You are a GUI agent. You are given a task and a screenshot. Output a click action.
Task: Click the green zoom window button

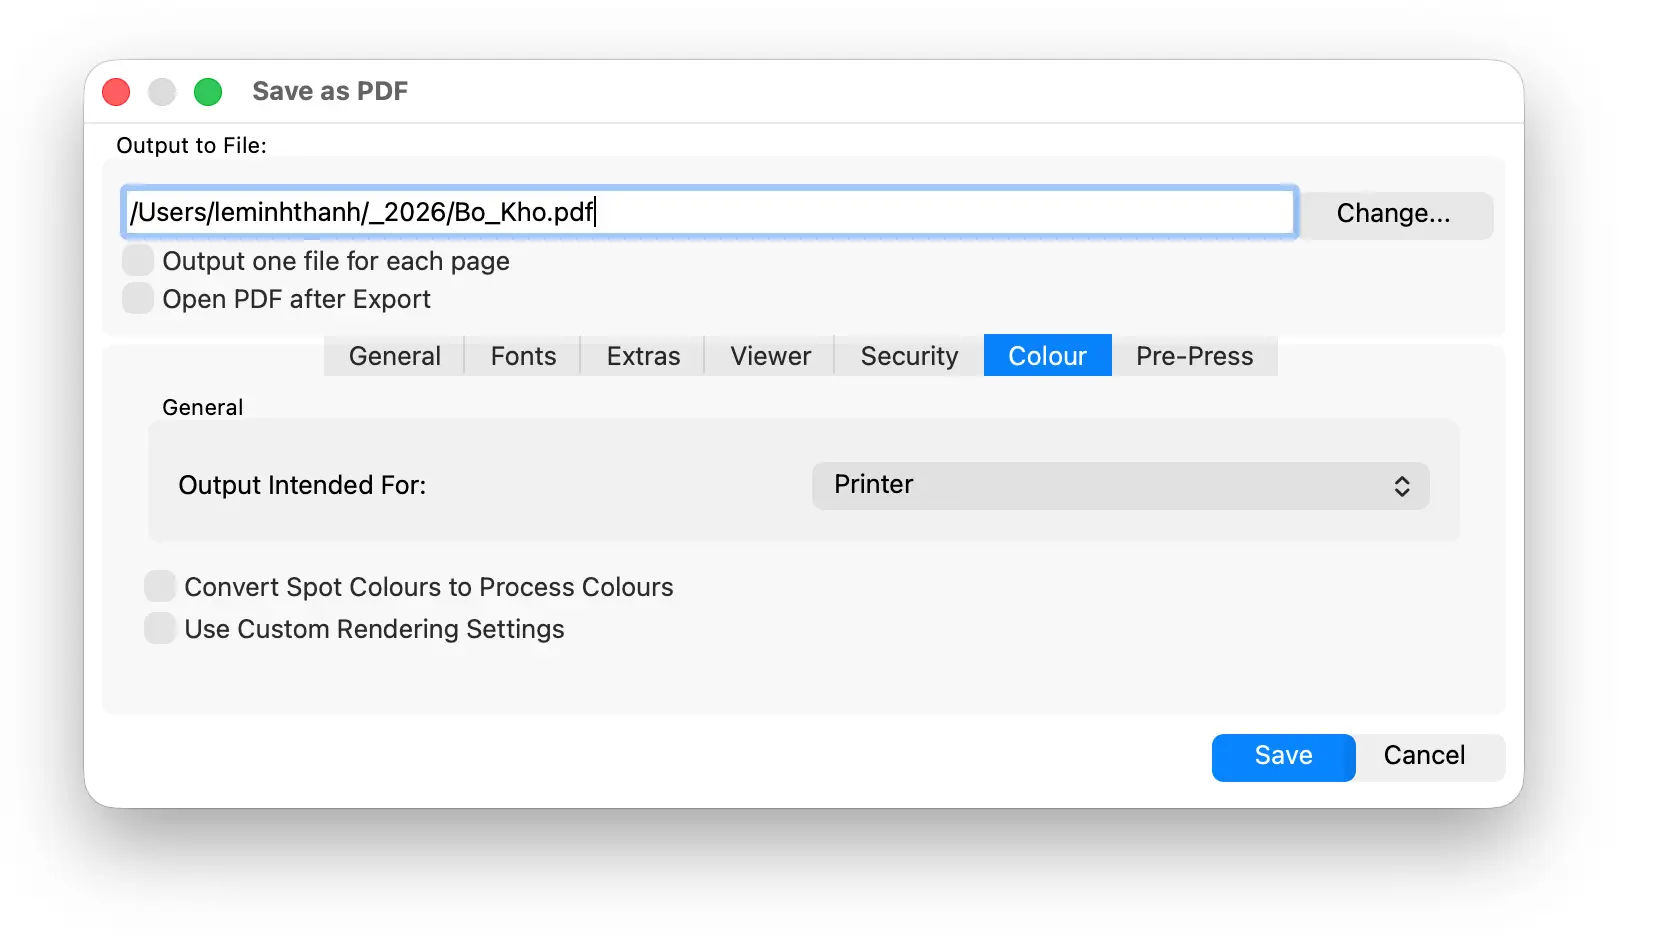(208, 92)
